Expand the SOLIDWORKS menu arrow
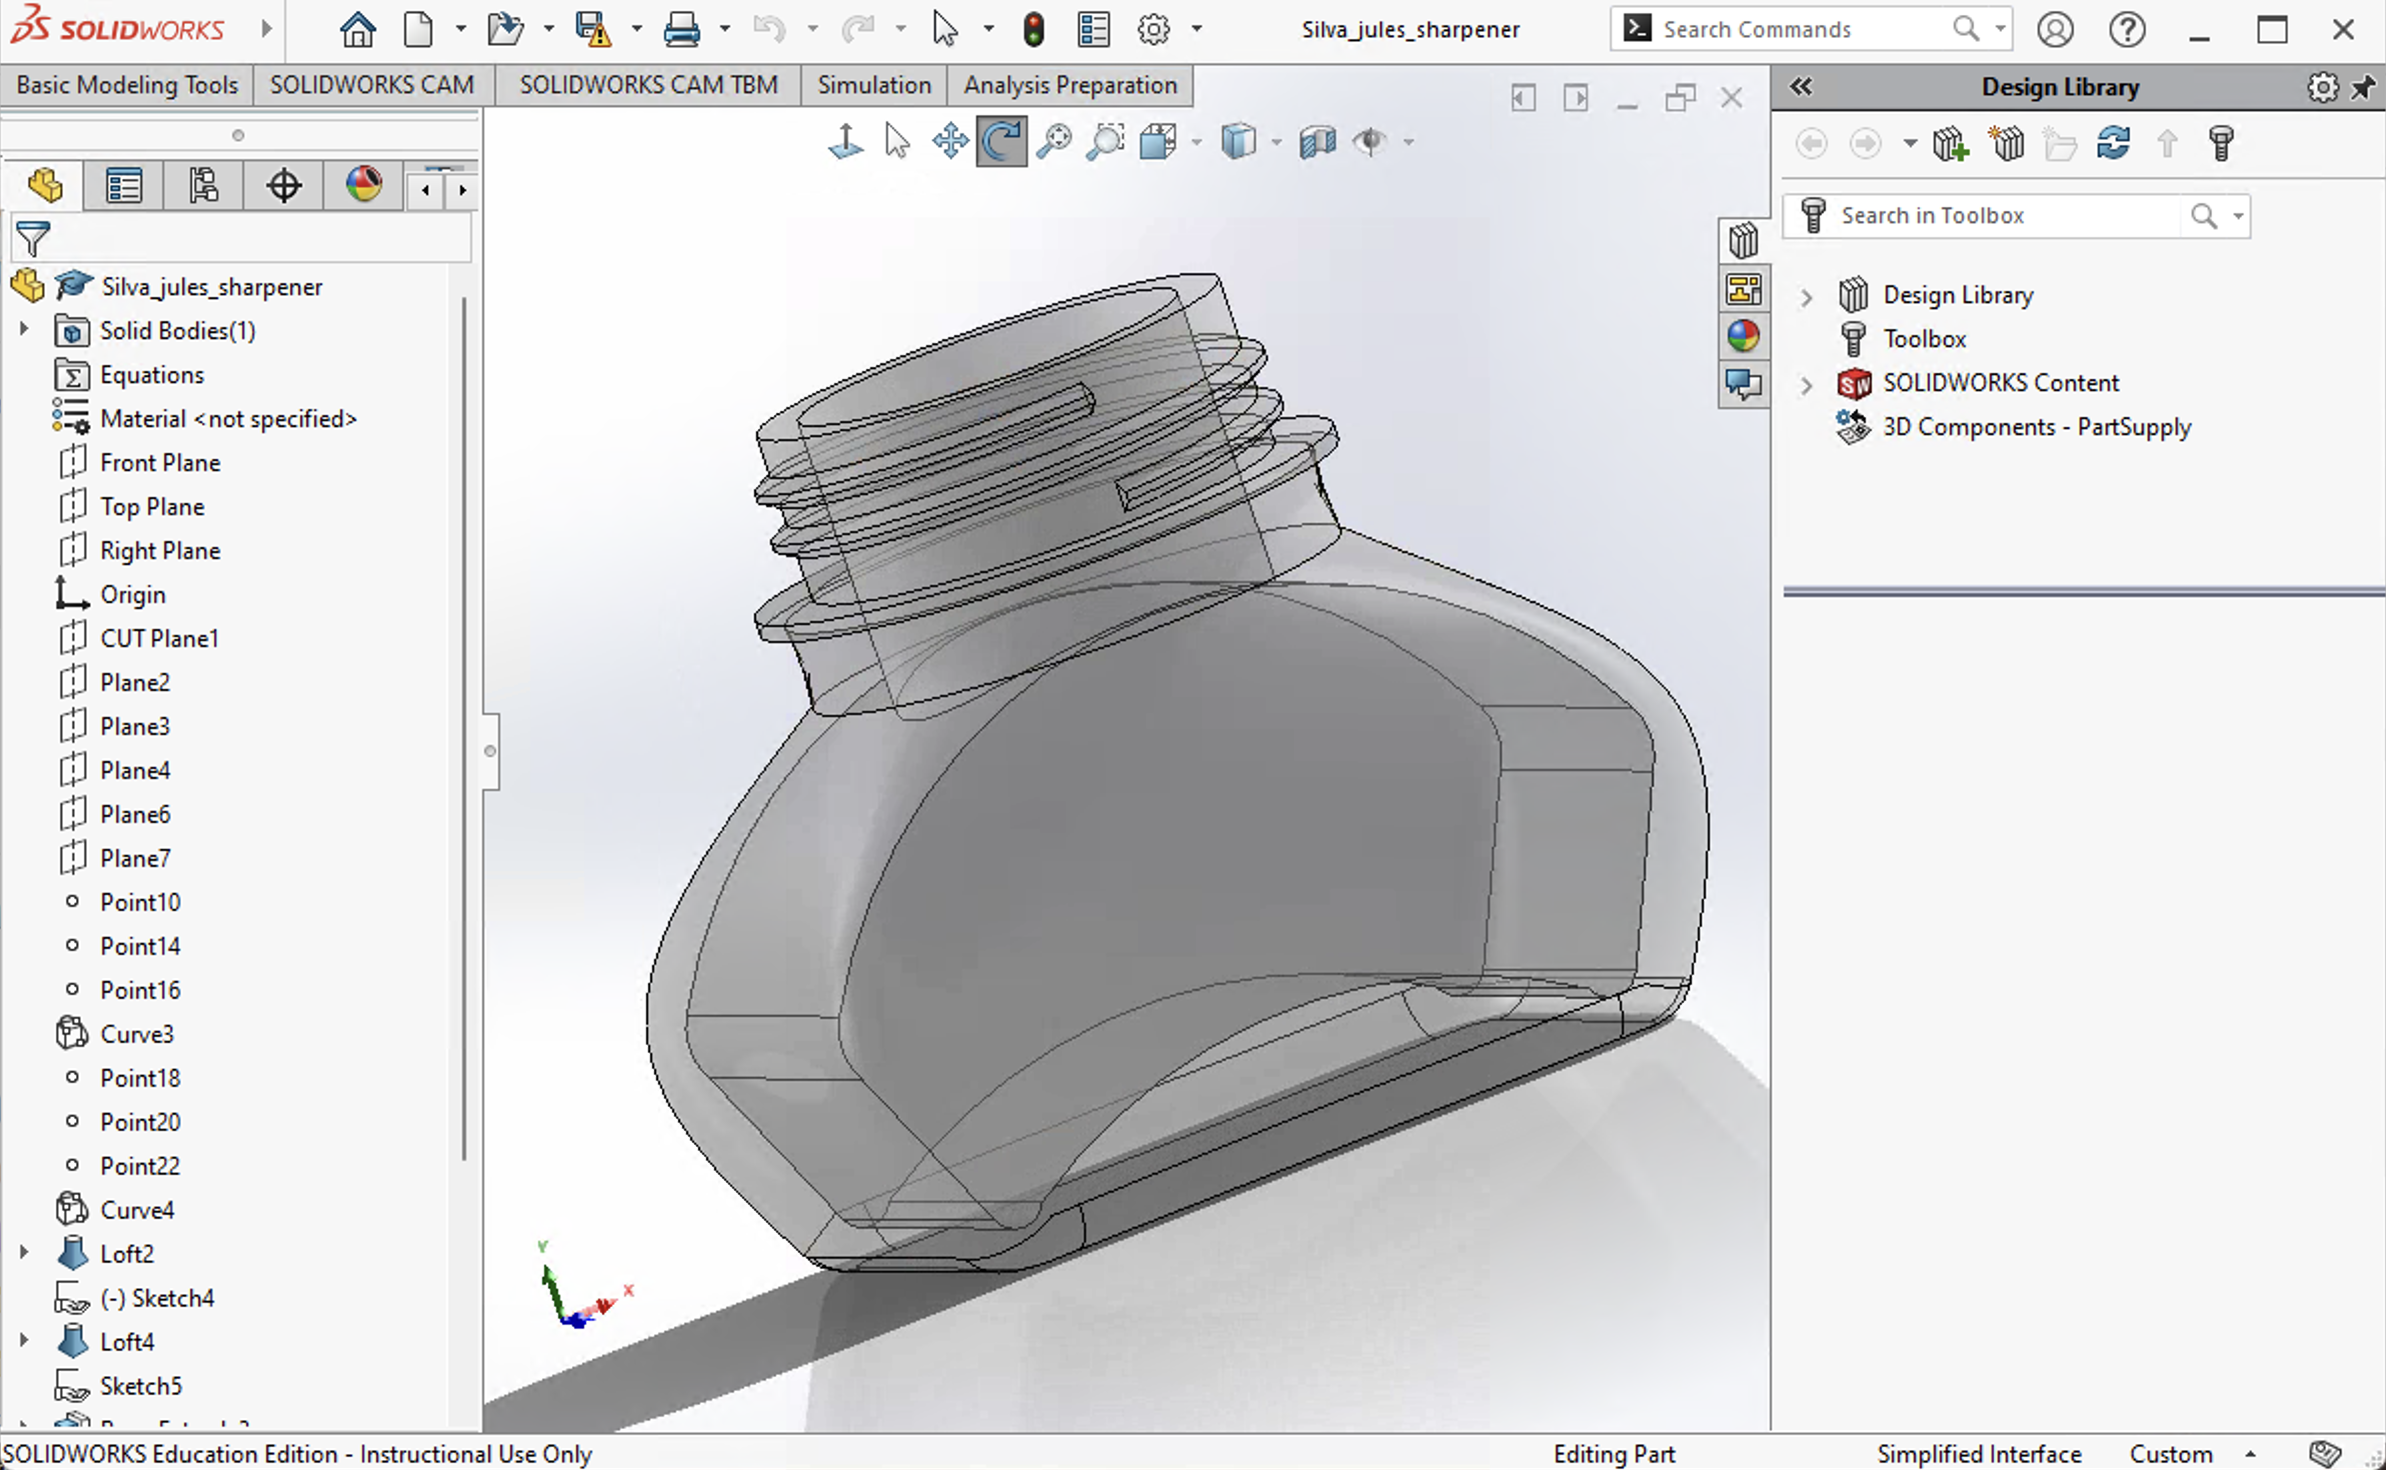This screenshot has height=1470, width=2386. [266, 29]
